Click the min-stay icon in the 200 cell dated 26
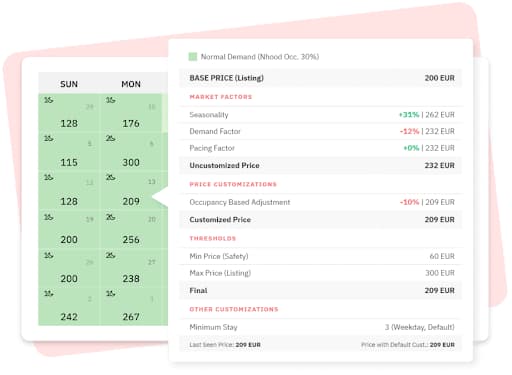This screenshot has height=375, width=512. tap(49, 256)
